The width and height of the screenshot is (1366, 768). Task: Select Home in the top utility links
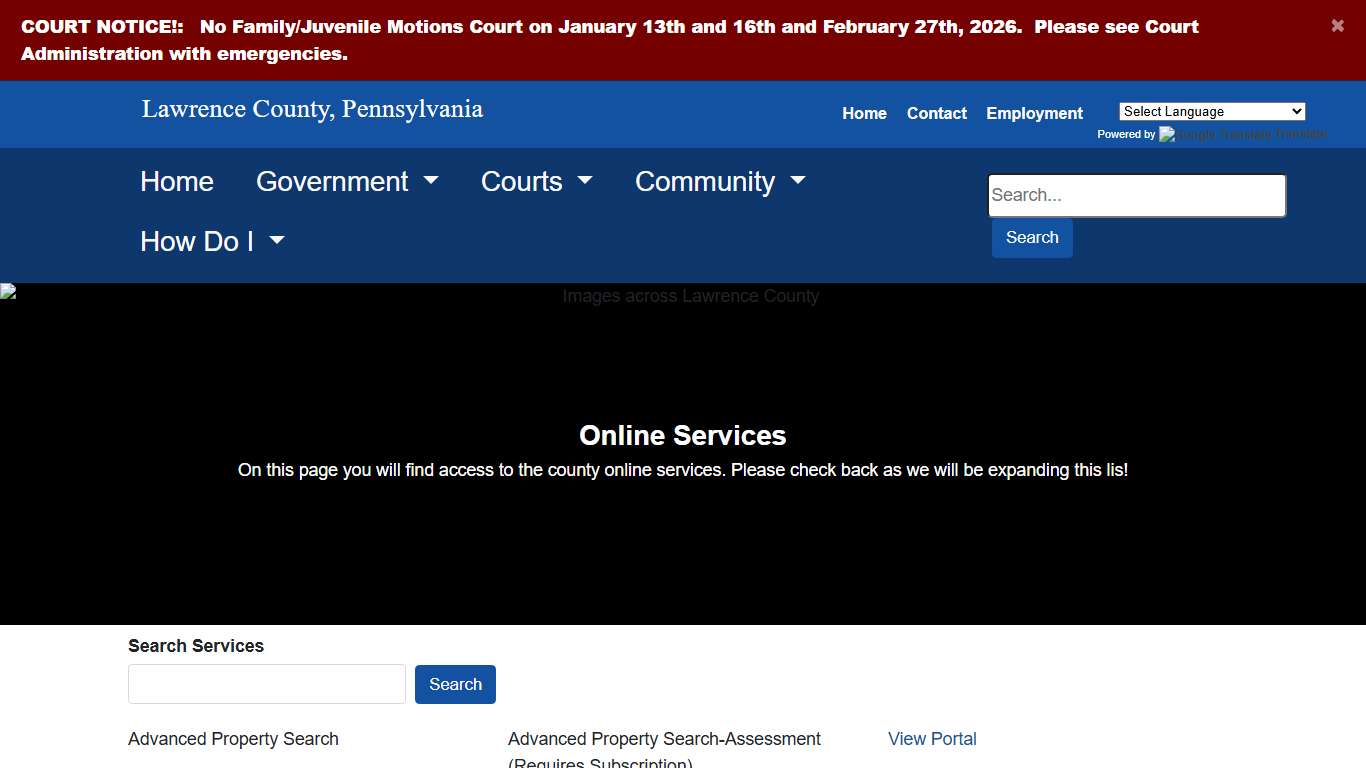pos(864,113)
